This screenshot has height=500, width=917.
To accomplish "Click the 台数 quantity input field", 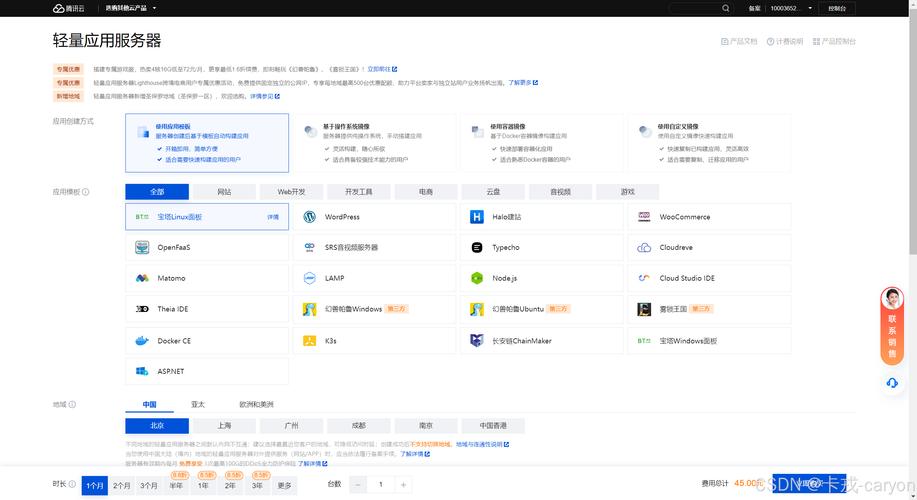I will click(381, 484).
